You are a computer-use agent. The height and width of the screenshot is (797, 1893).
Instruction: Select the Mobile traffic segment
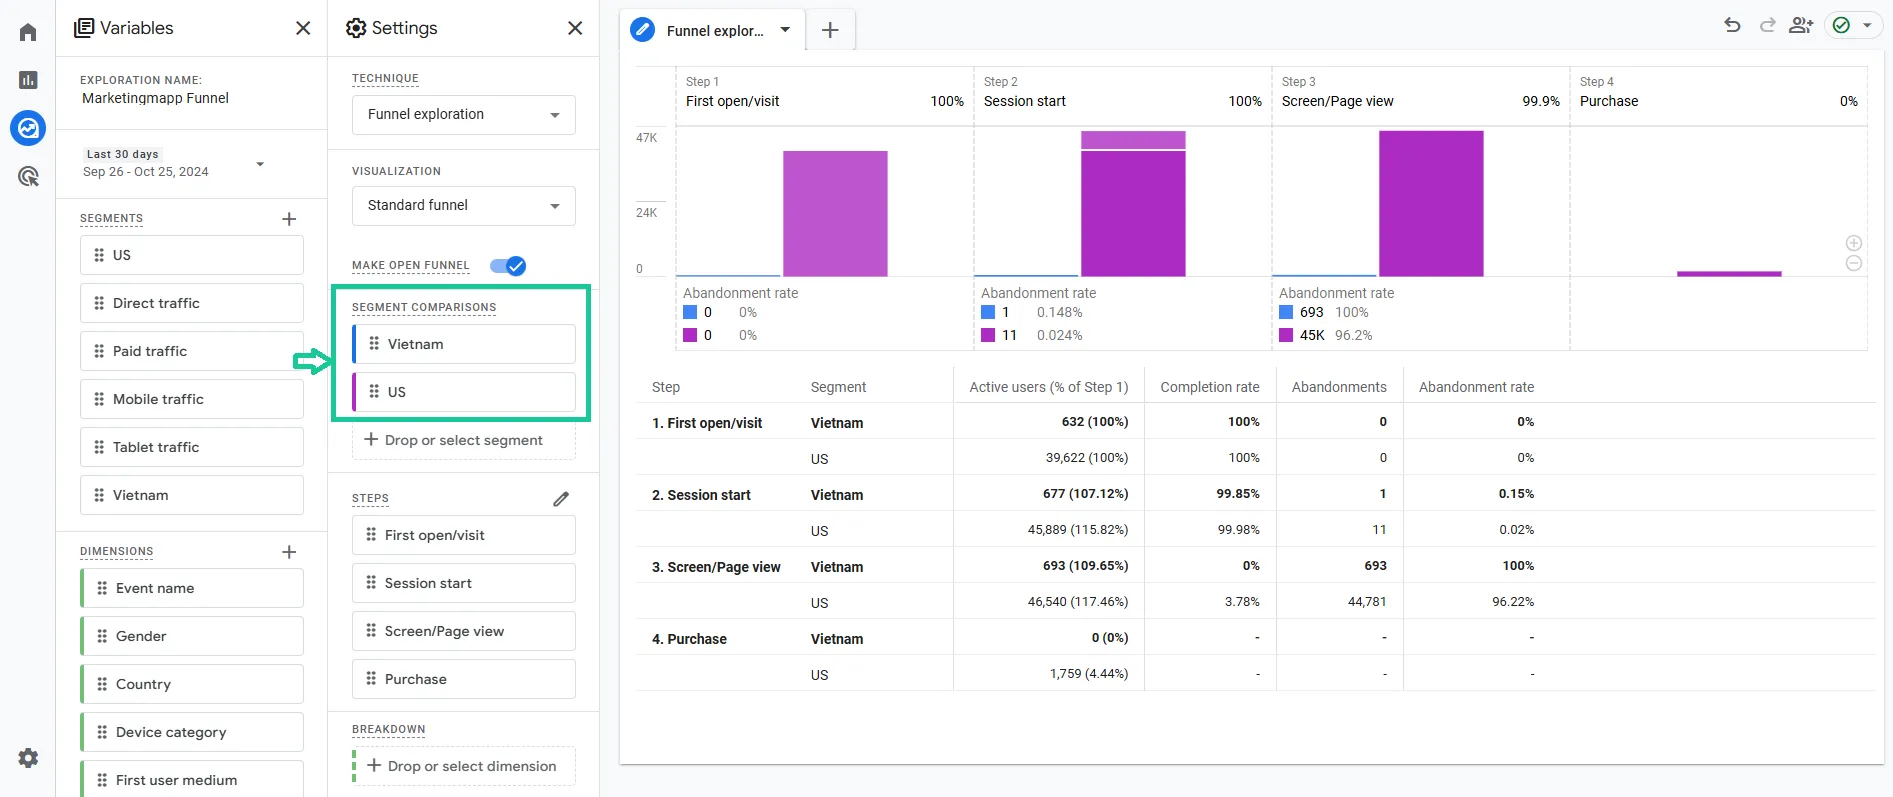click(192, 399)
